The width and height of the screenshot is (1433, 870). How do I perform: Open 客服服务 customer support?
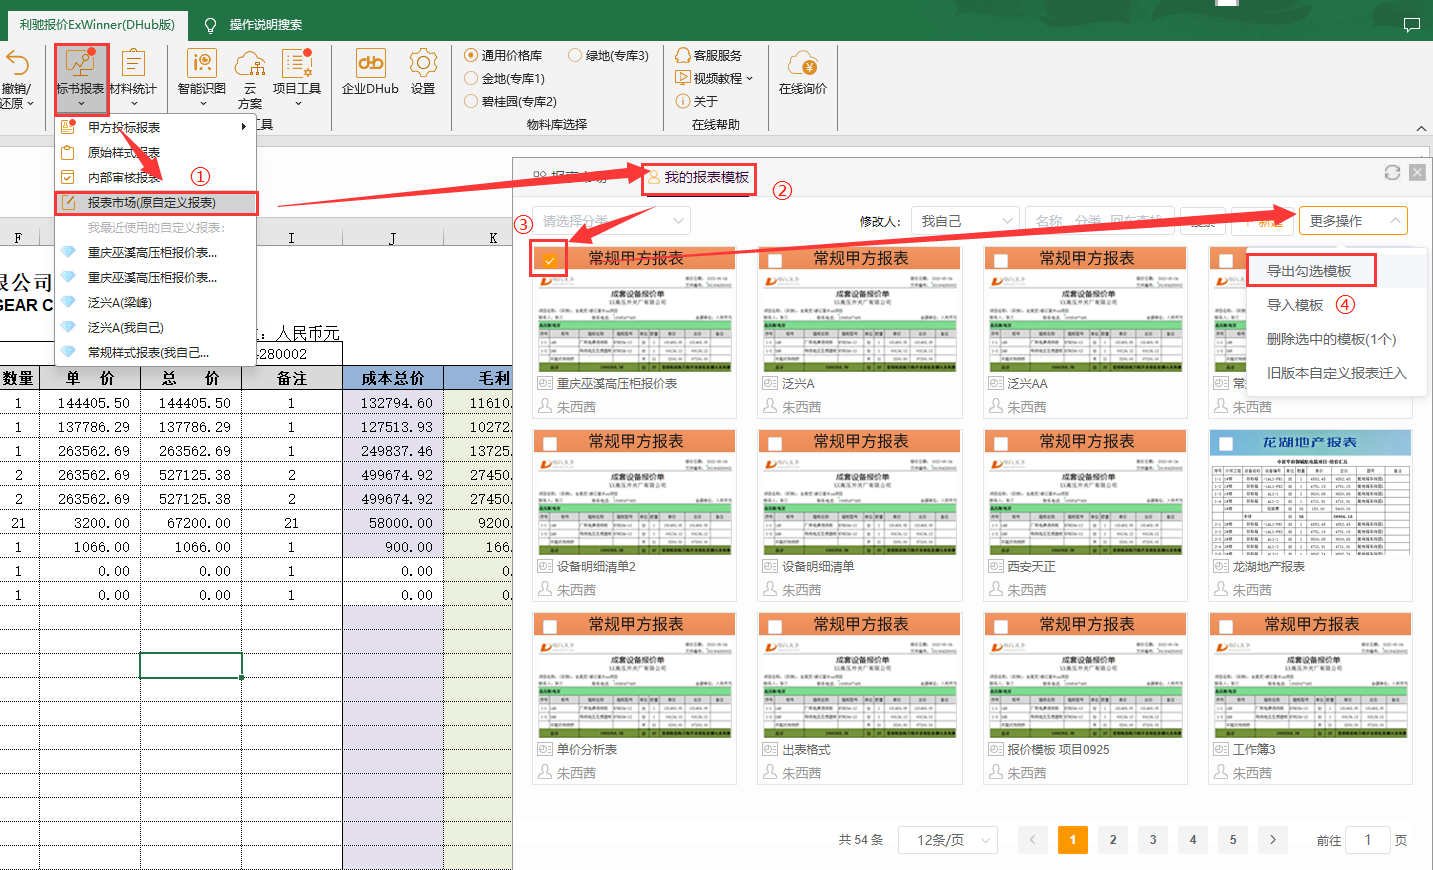click(x=709, y=55)
